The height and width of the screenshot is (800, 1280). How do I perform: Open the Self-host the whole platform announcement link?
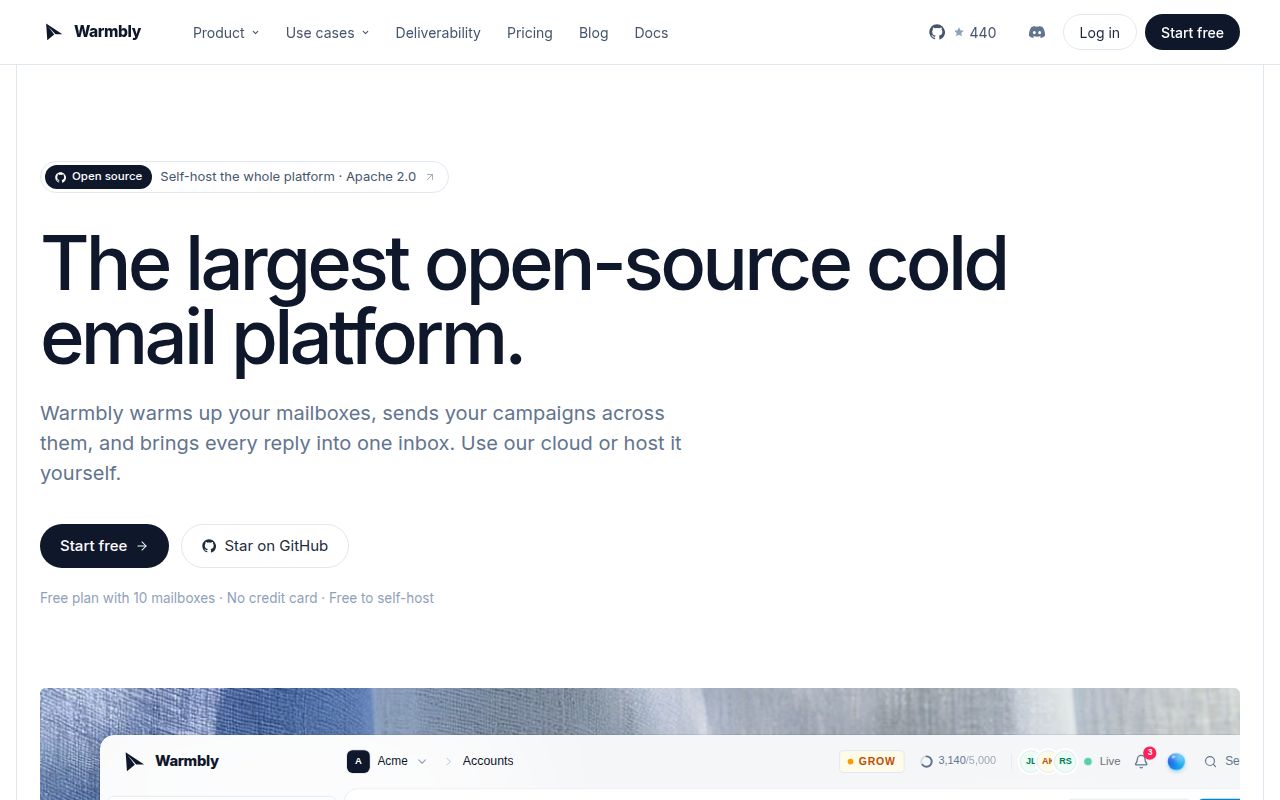click(x=244, y=177)
